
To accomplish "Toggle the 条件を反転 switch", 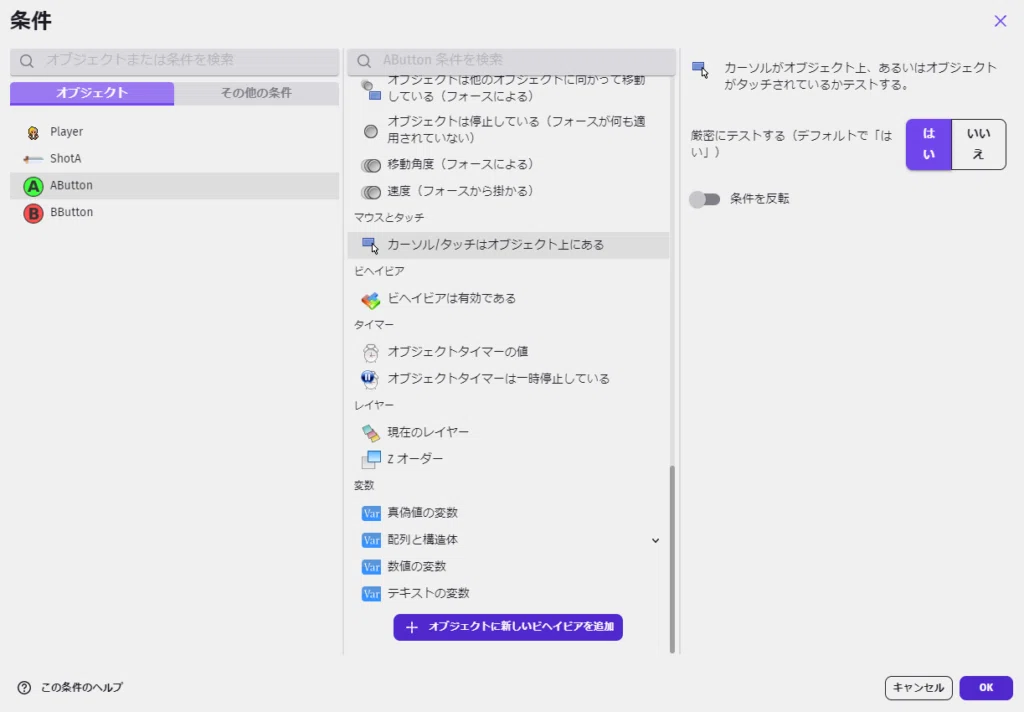I will [705, 199].
